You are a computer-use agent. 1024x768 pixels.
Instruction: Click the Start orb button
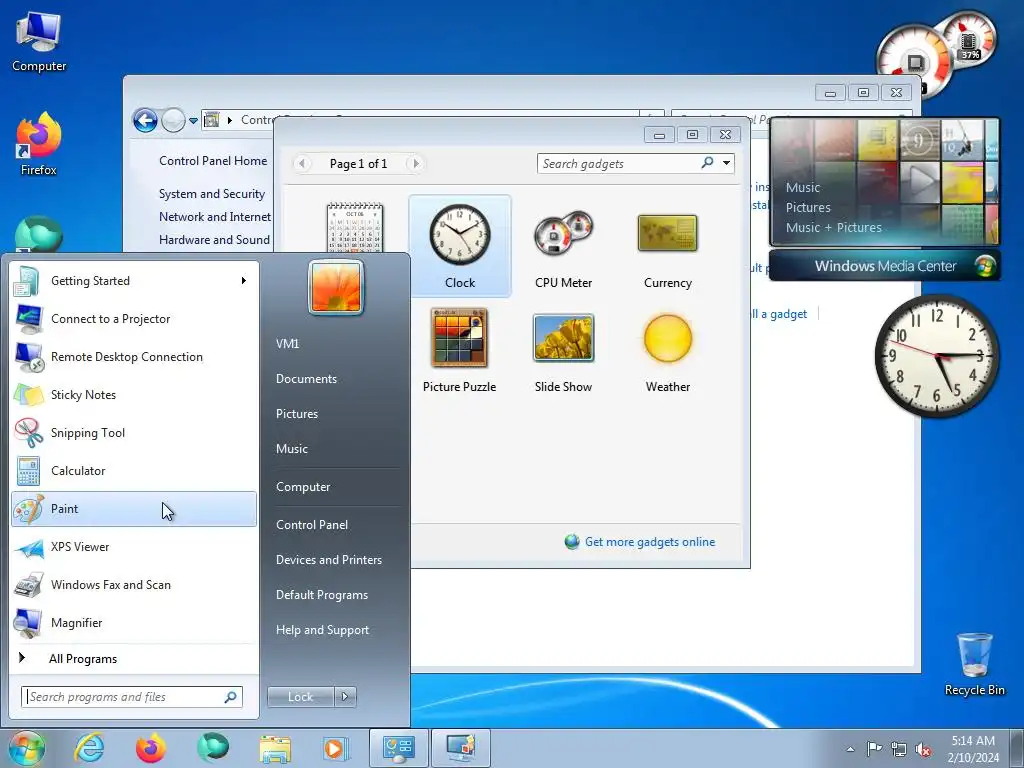25,748
